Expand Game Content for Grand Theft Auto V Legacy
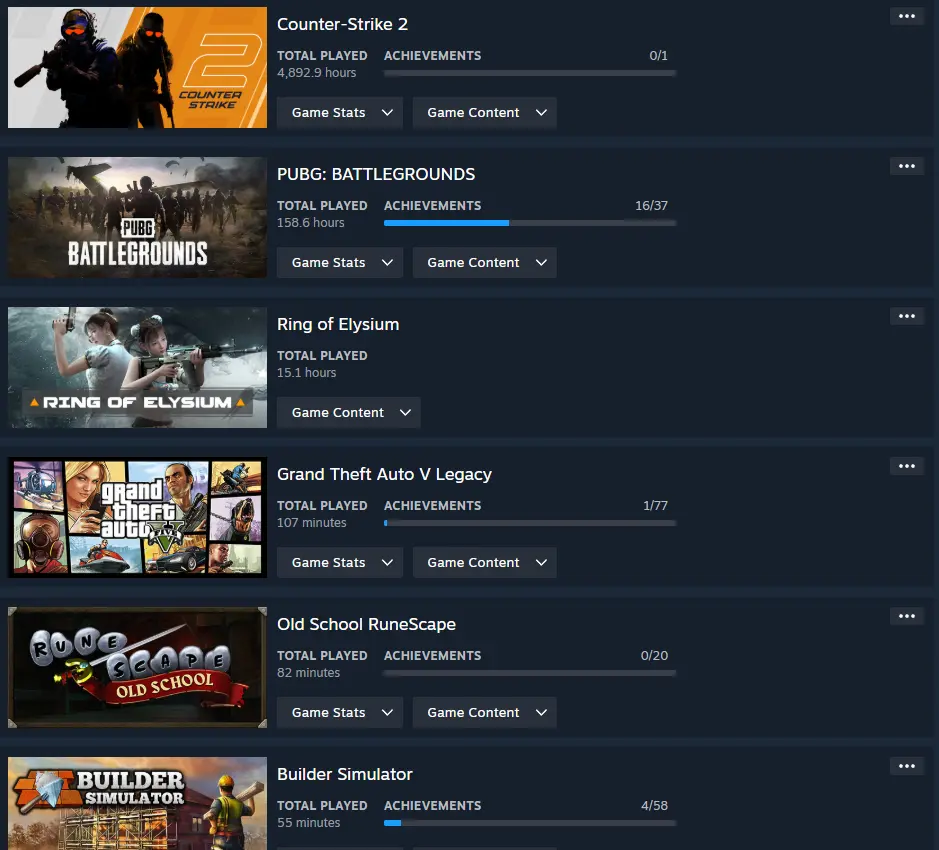939x850 pixels. click(x=484, y=562)
